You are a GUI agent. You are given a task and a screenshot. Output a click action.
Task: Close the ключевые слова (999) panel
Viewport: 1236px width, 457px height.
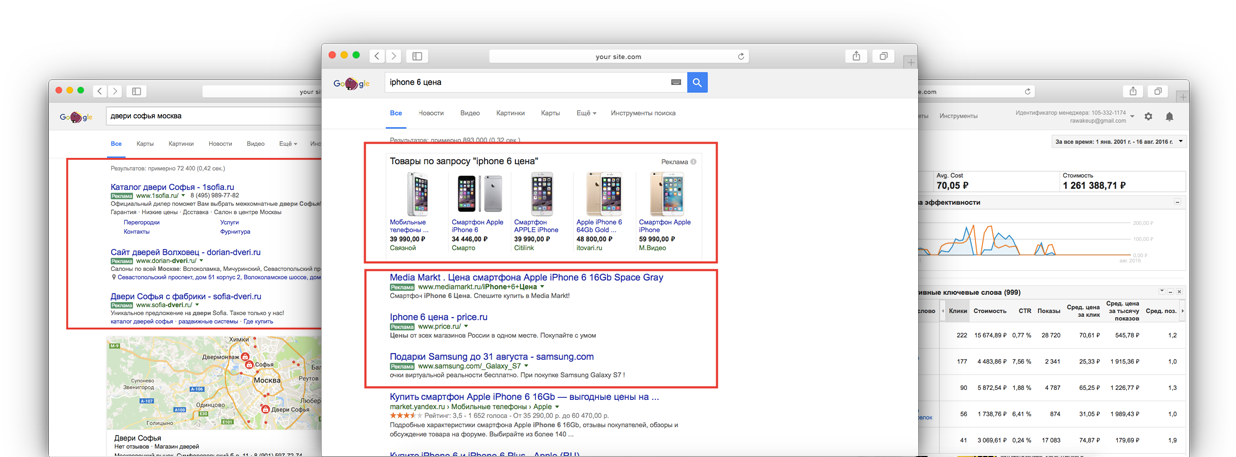1179,292
